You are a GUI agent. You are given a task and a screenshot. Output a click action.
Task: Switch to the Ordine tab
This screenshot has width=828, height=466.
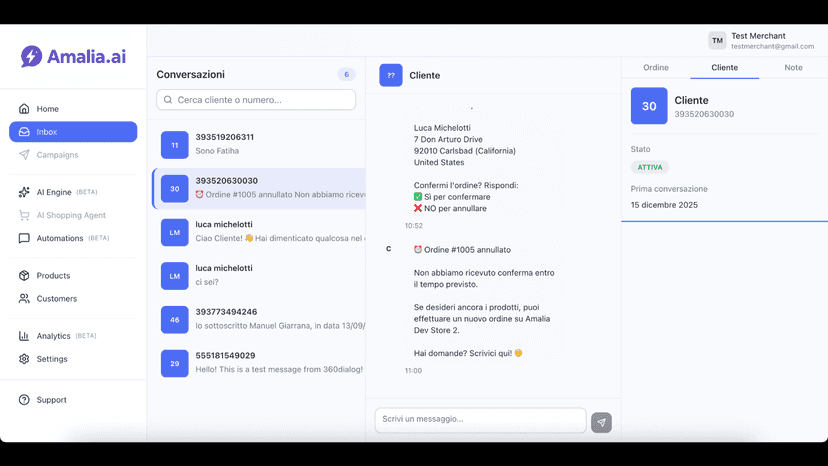[656, 68]
